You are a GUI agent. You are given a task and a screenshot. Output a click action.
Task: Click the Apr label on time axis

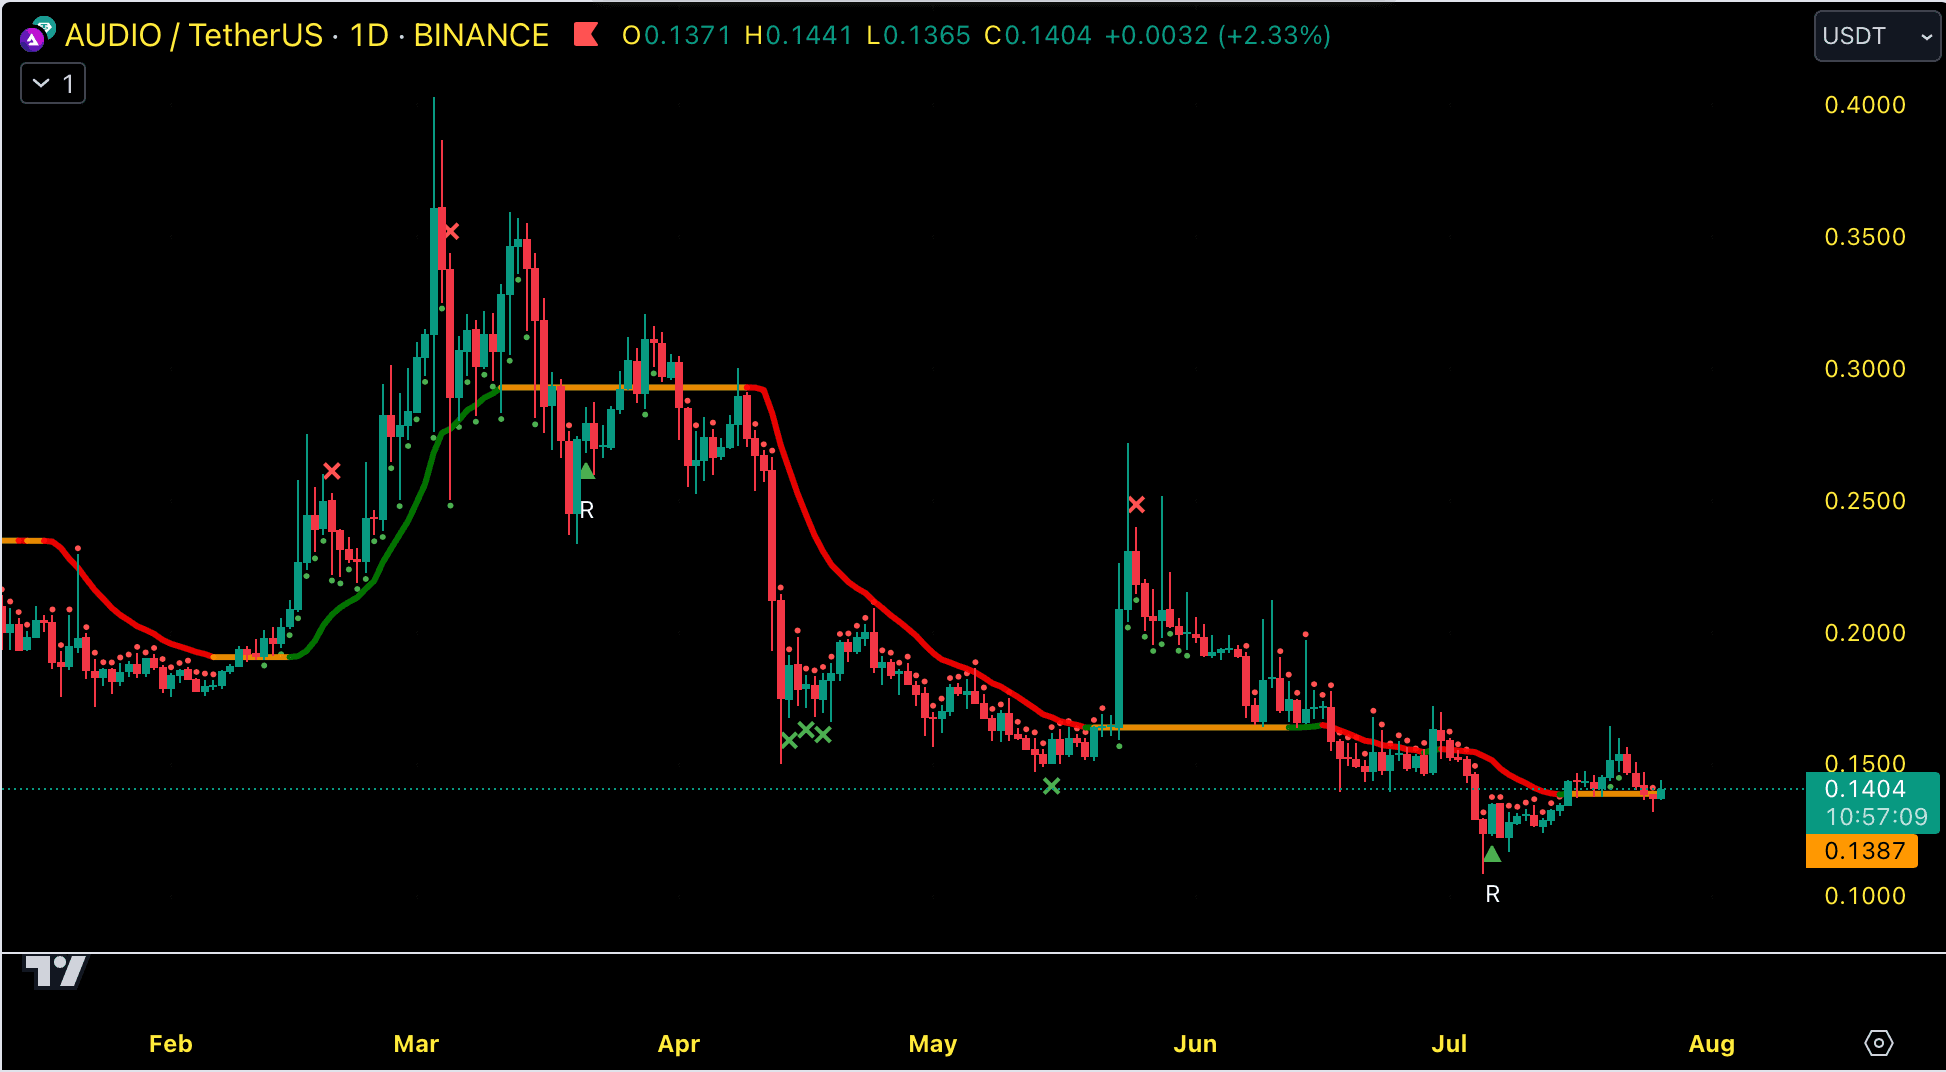(679, 1044)
